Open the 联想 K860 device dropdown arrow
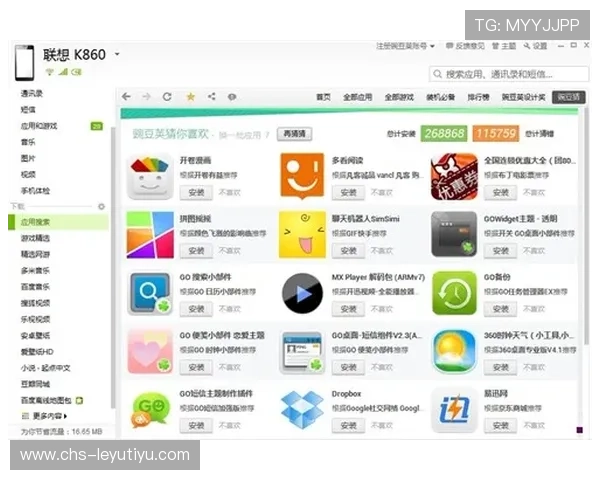 (x=117, y=54)
